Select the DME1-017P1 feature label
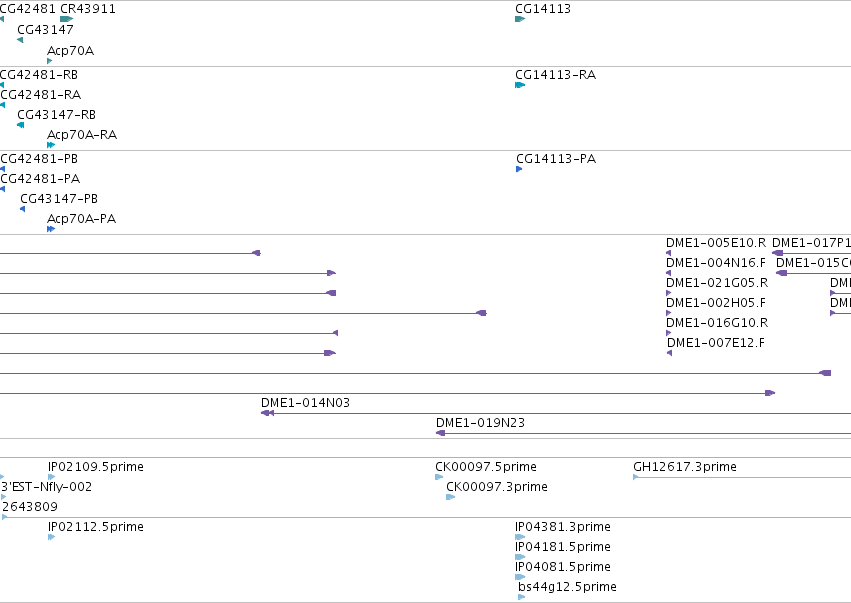851x603 pixels. [x=811, y=243]
